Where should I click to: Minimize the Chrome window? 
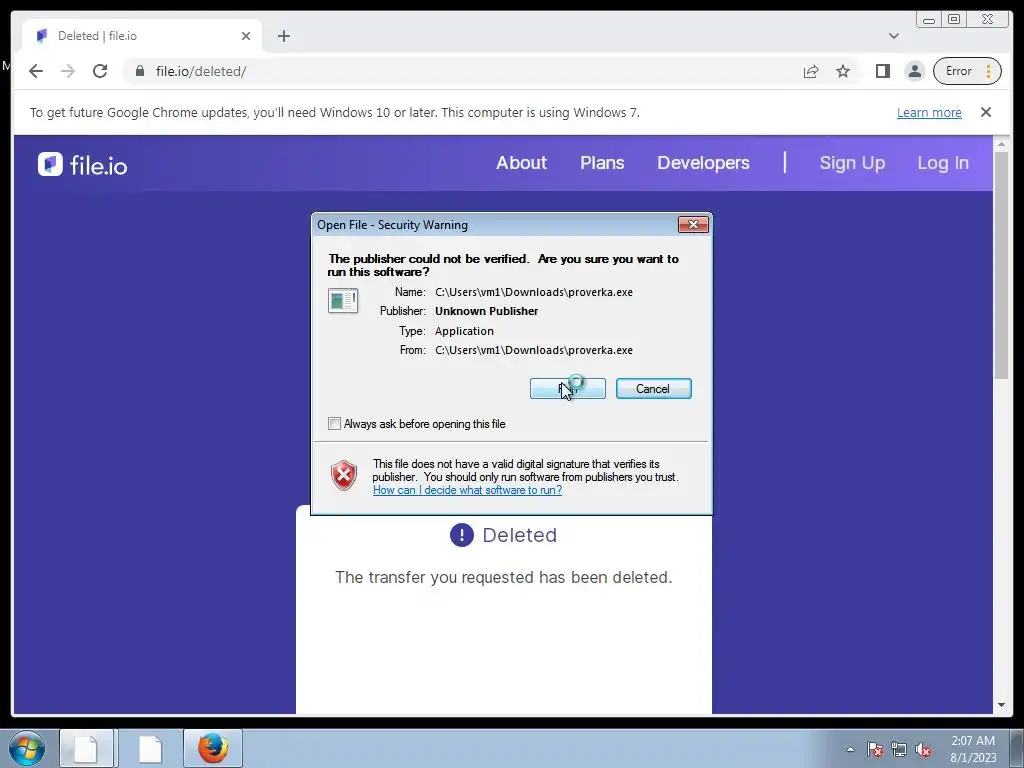(x=929, y=20)
